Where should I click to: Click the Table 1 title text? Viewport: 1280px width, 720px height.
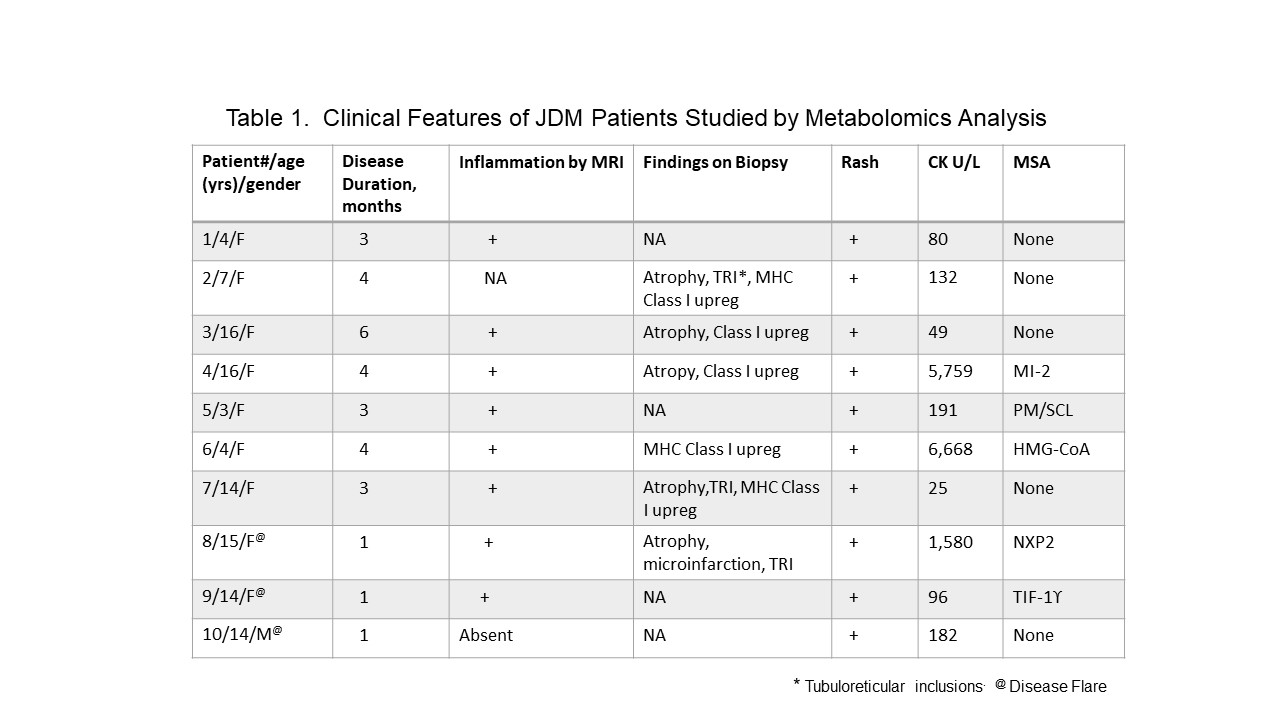(x=636, y=118)
